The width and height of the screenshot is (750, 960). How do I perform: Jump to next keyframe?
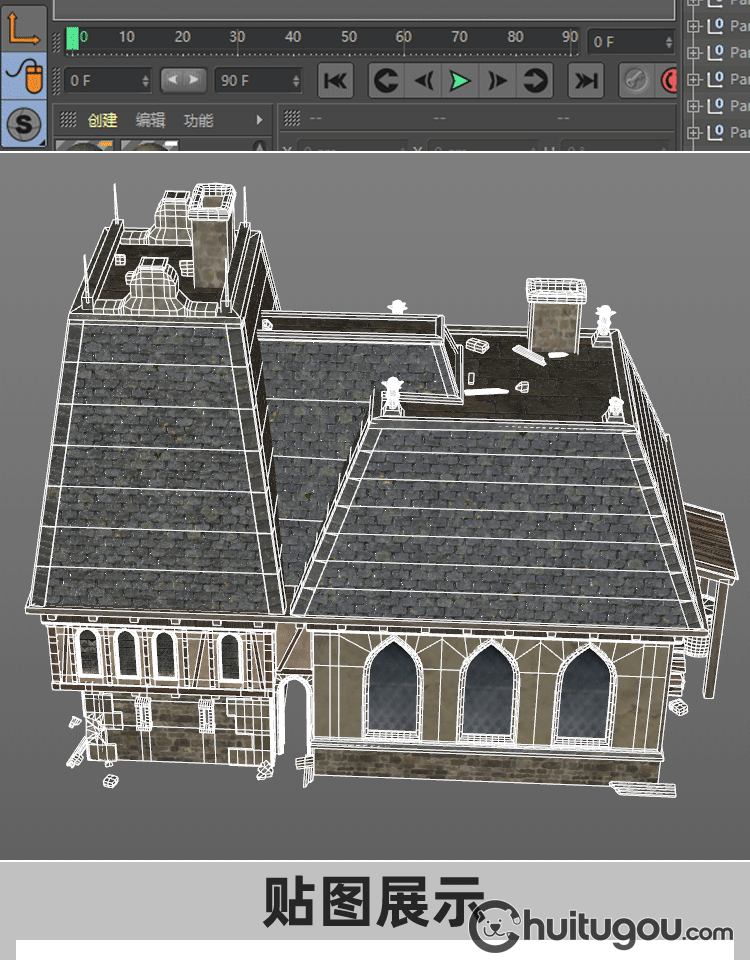[534, 80]
